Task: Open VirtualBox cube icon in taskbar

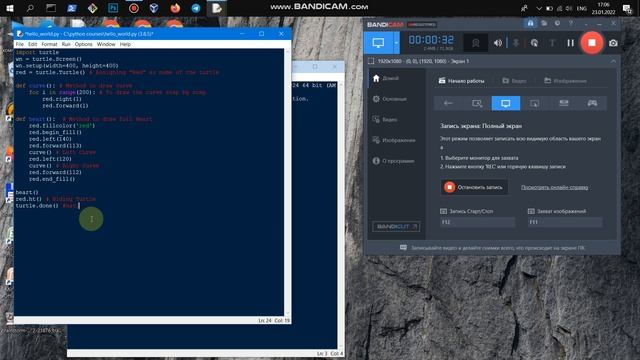Action: pos(154,8)
